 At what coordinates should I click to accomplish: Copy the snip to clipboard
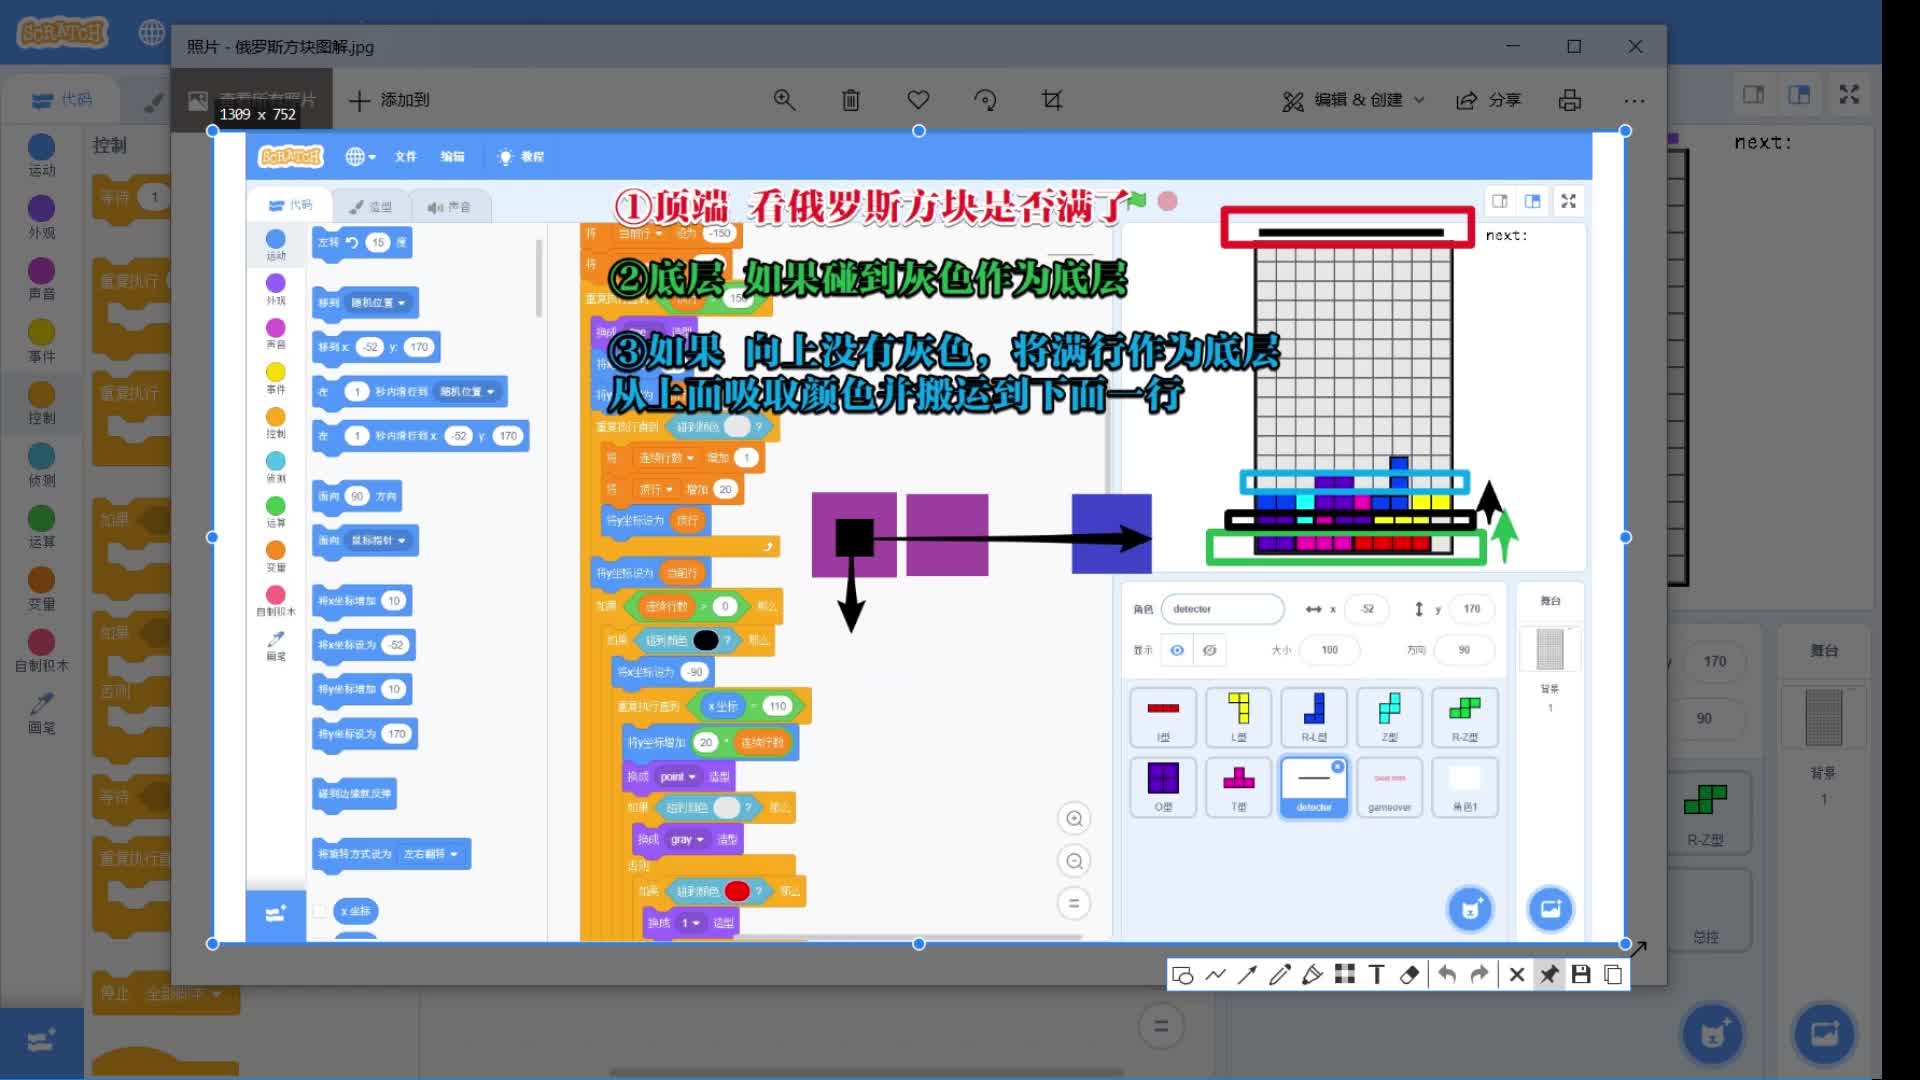click(x=1613, y=975)
